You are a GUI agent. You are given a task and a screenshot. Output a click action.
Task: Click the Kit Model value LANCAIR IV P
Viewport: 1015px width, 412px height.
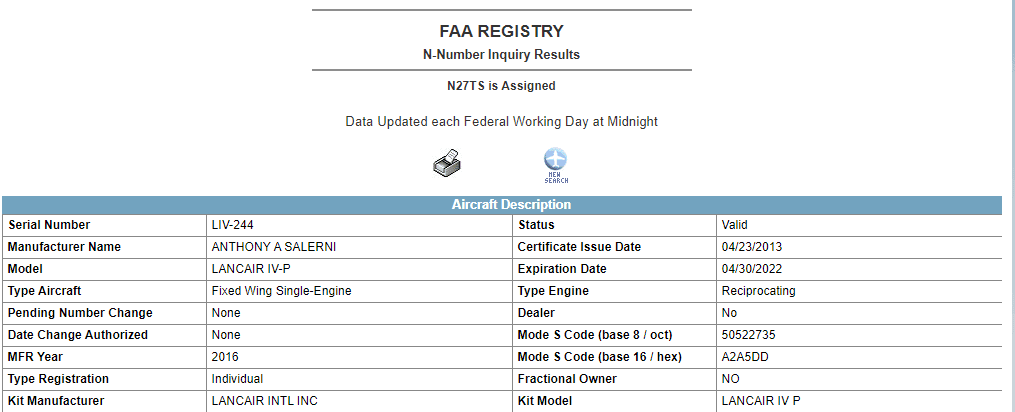point(761,401)
